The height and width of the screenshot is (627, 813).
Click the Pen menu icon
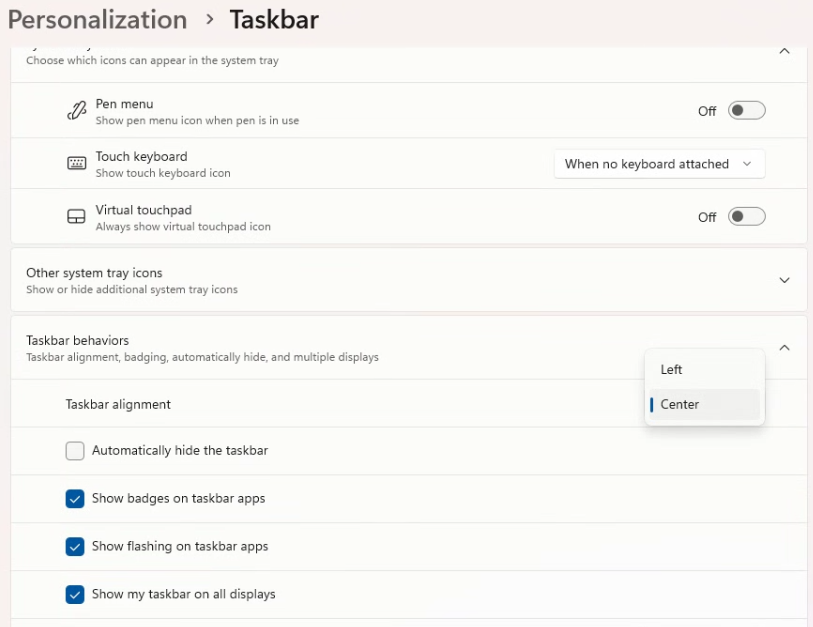[77, 111]
